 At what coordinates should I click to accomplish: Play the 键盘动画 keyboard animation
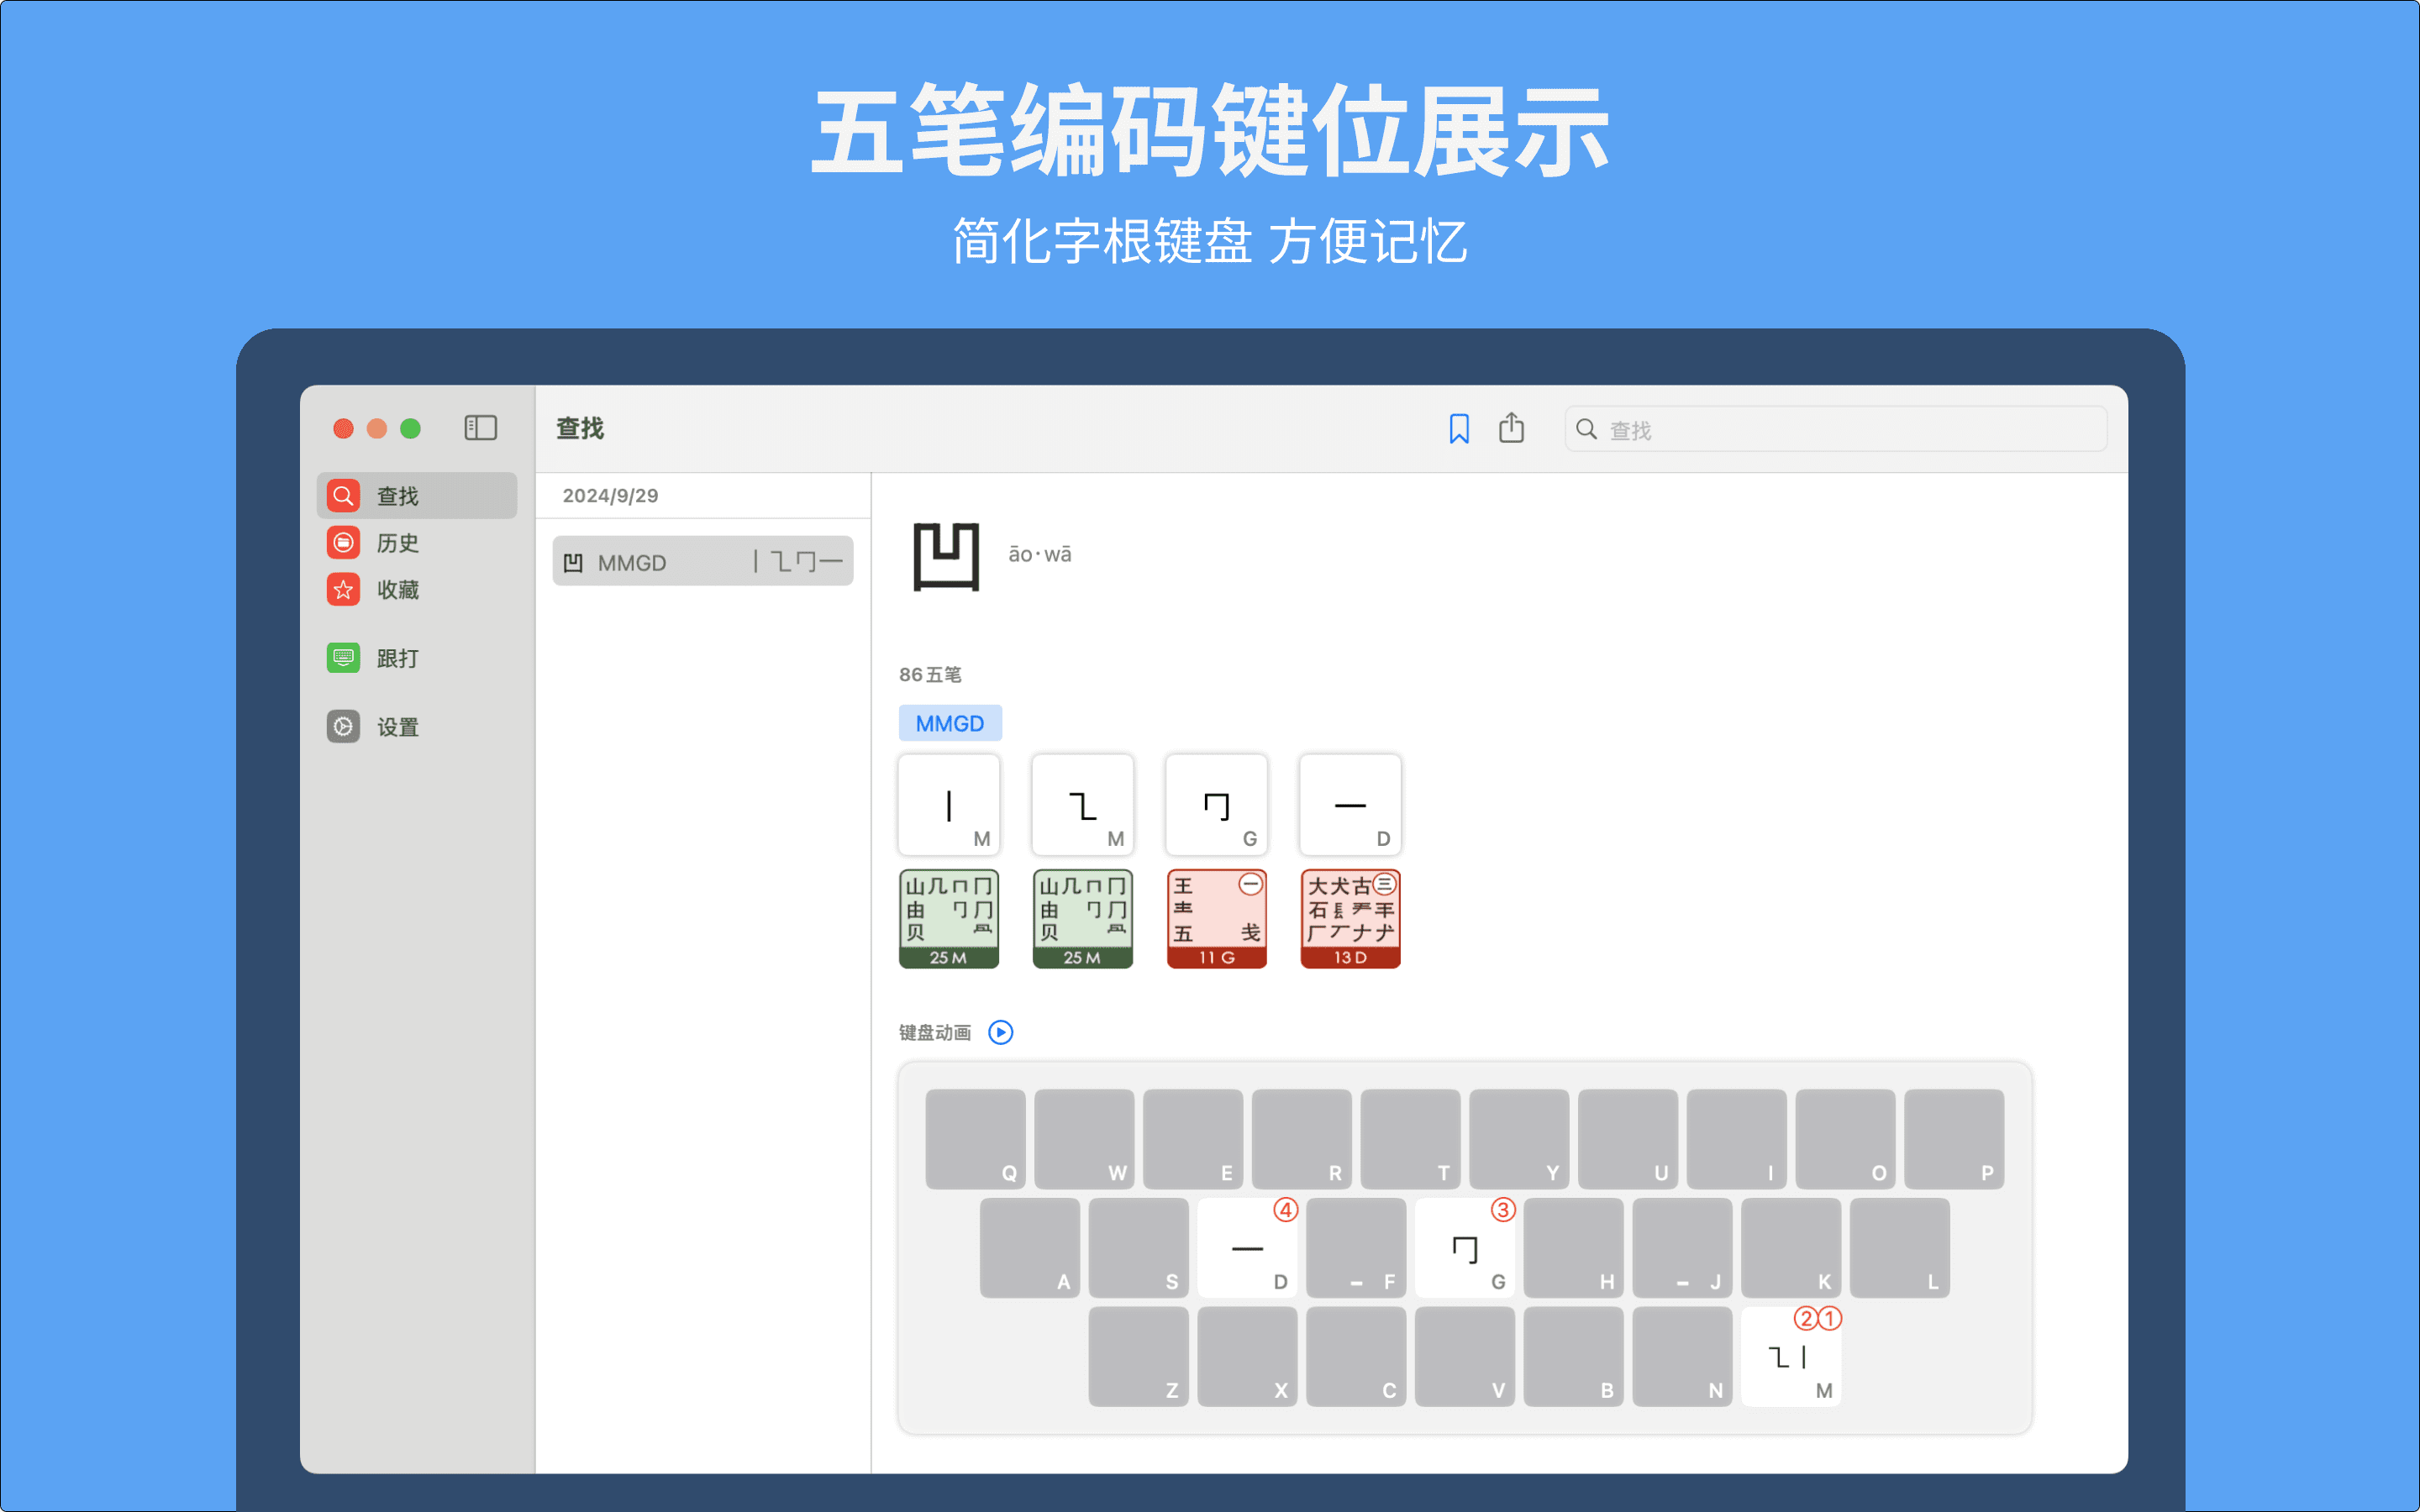click(1000, 1032)
